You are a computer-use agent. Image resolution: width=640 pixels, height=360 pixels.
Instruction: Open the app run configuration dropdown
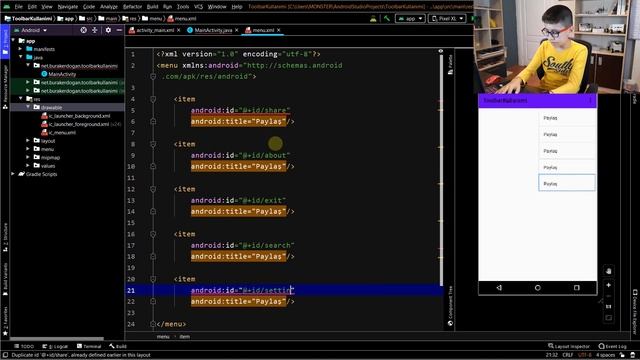(x=410, y=18)
